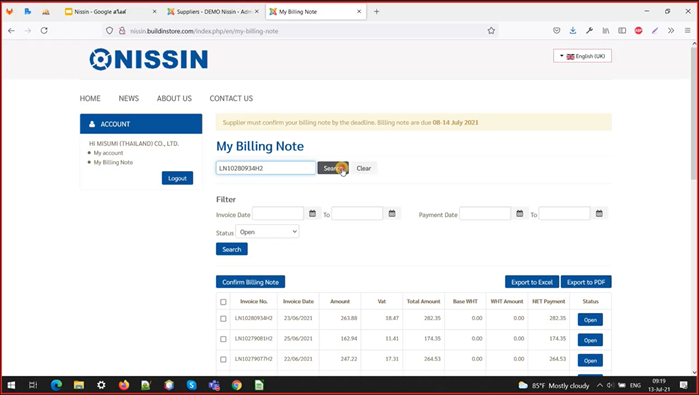Check the box for invoice LN10279077H2

(x=223, y=359)
